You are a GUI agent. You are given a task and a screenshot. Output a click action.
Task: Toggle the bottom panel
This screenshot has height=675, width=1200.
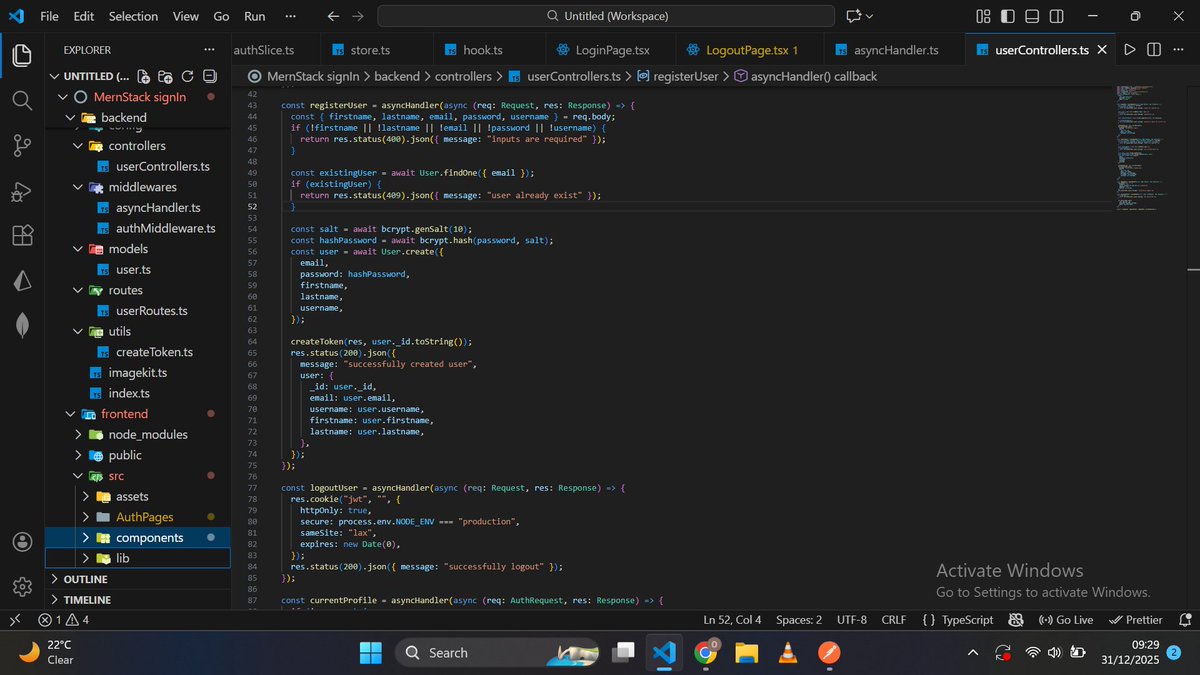point(1033,16)
